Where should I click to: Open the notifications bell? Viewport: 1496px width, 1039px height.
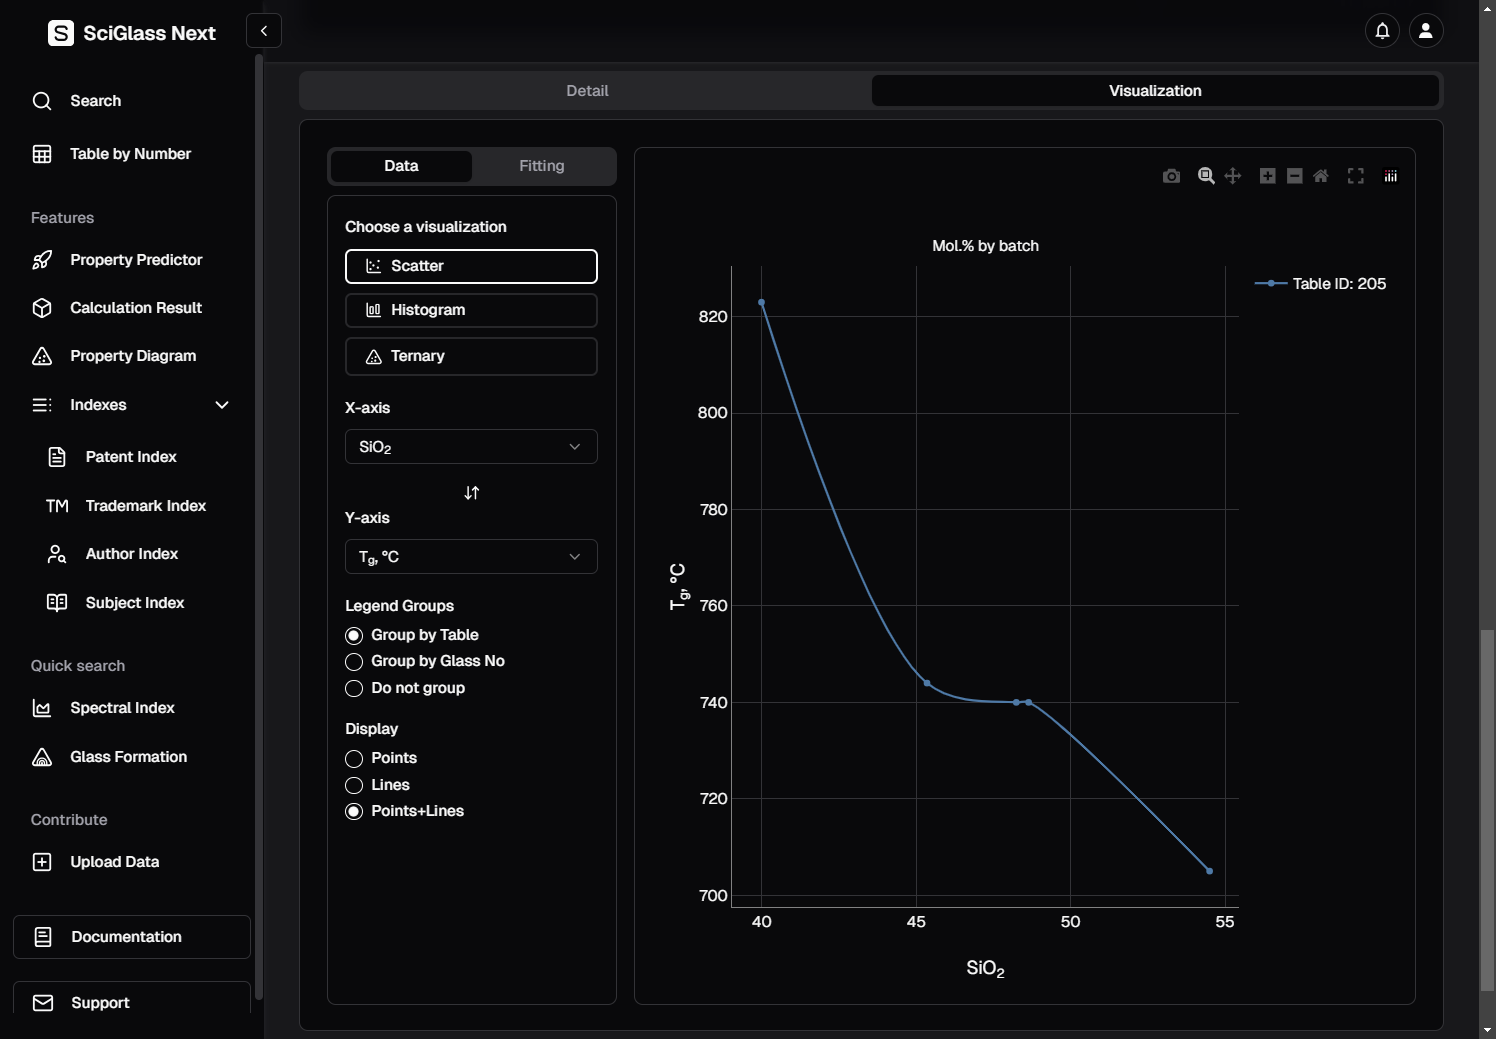coord(1382,31)
